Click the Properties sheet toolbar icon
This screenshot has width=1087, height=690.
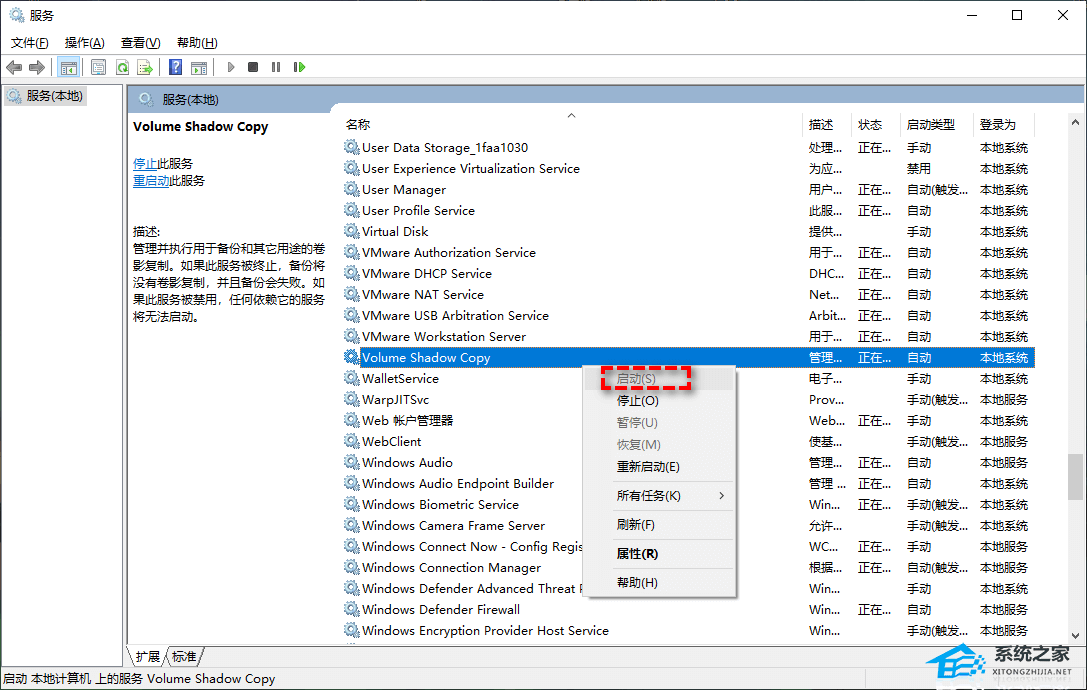pyautogui.click(x=98, y=67)
